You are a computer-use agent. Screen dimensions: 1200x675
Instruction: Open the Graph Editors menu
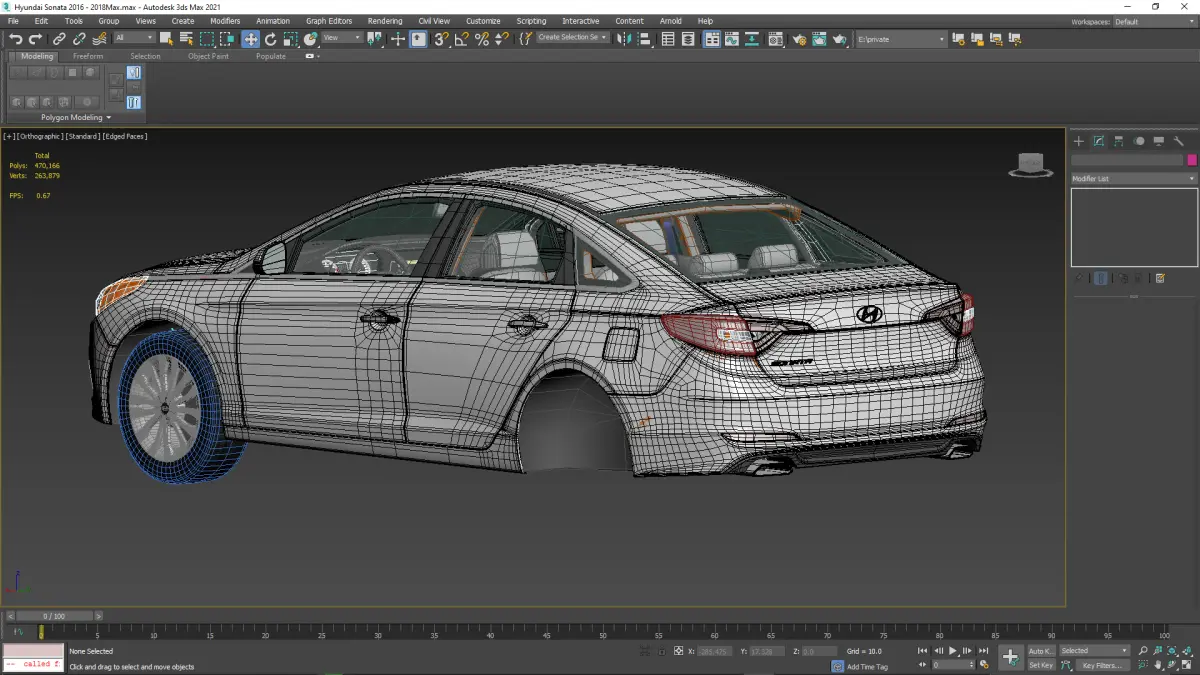329,20
